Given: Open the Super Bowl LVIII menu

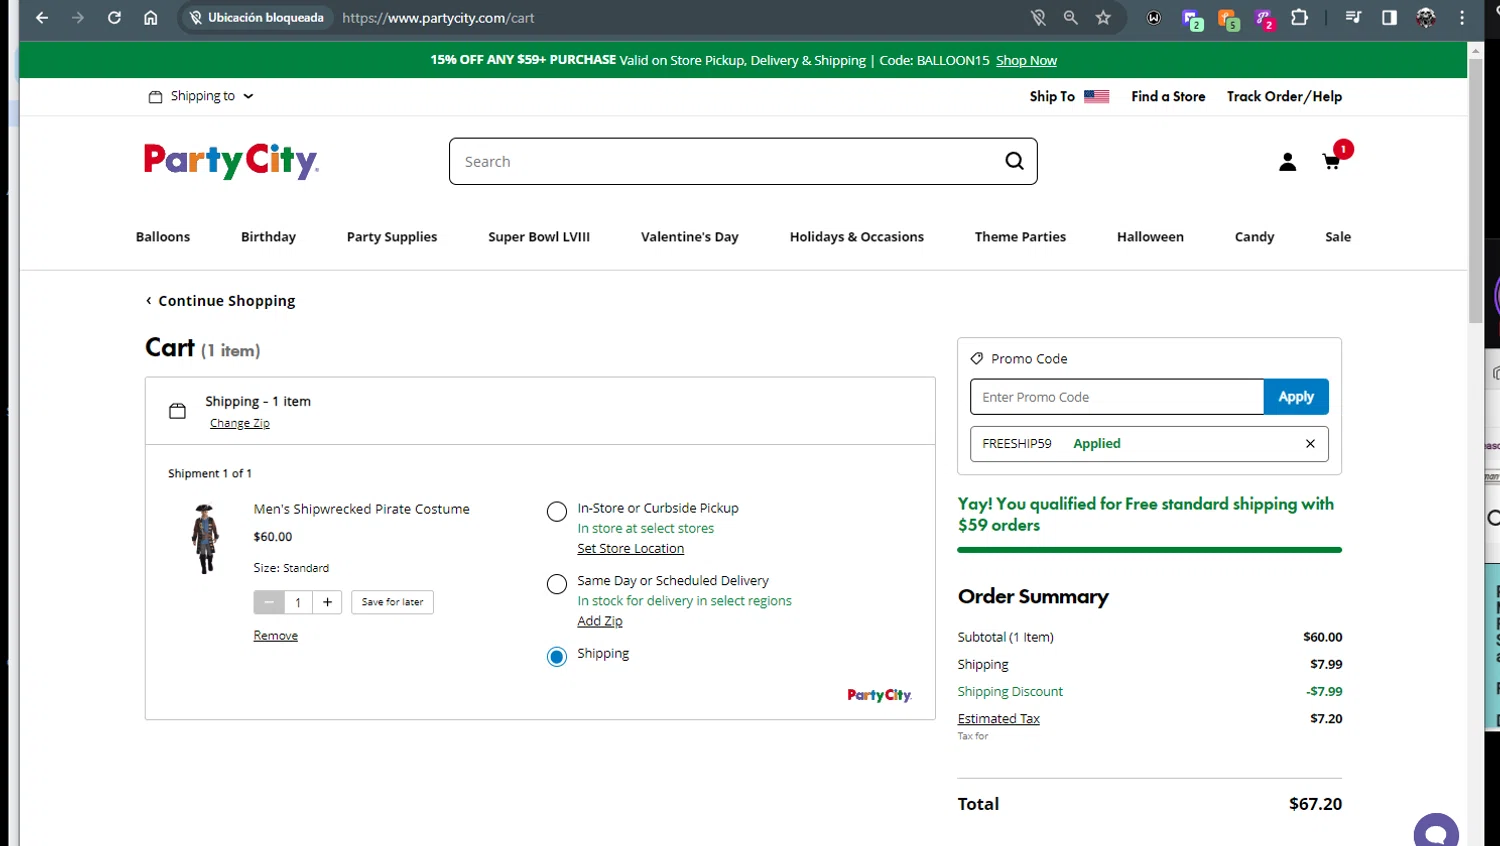Looking at the screenshot, I should (539, 237).
